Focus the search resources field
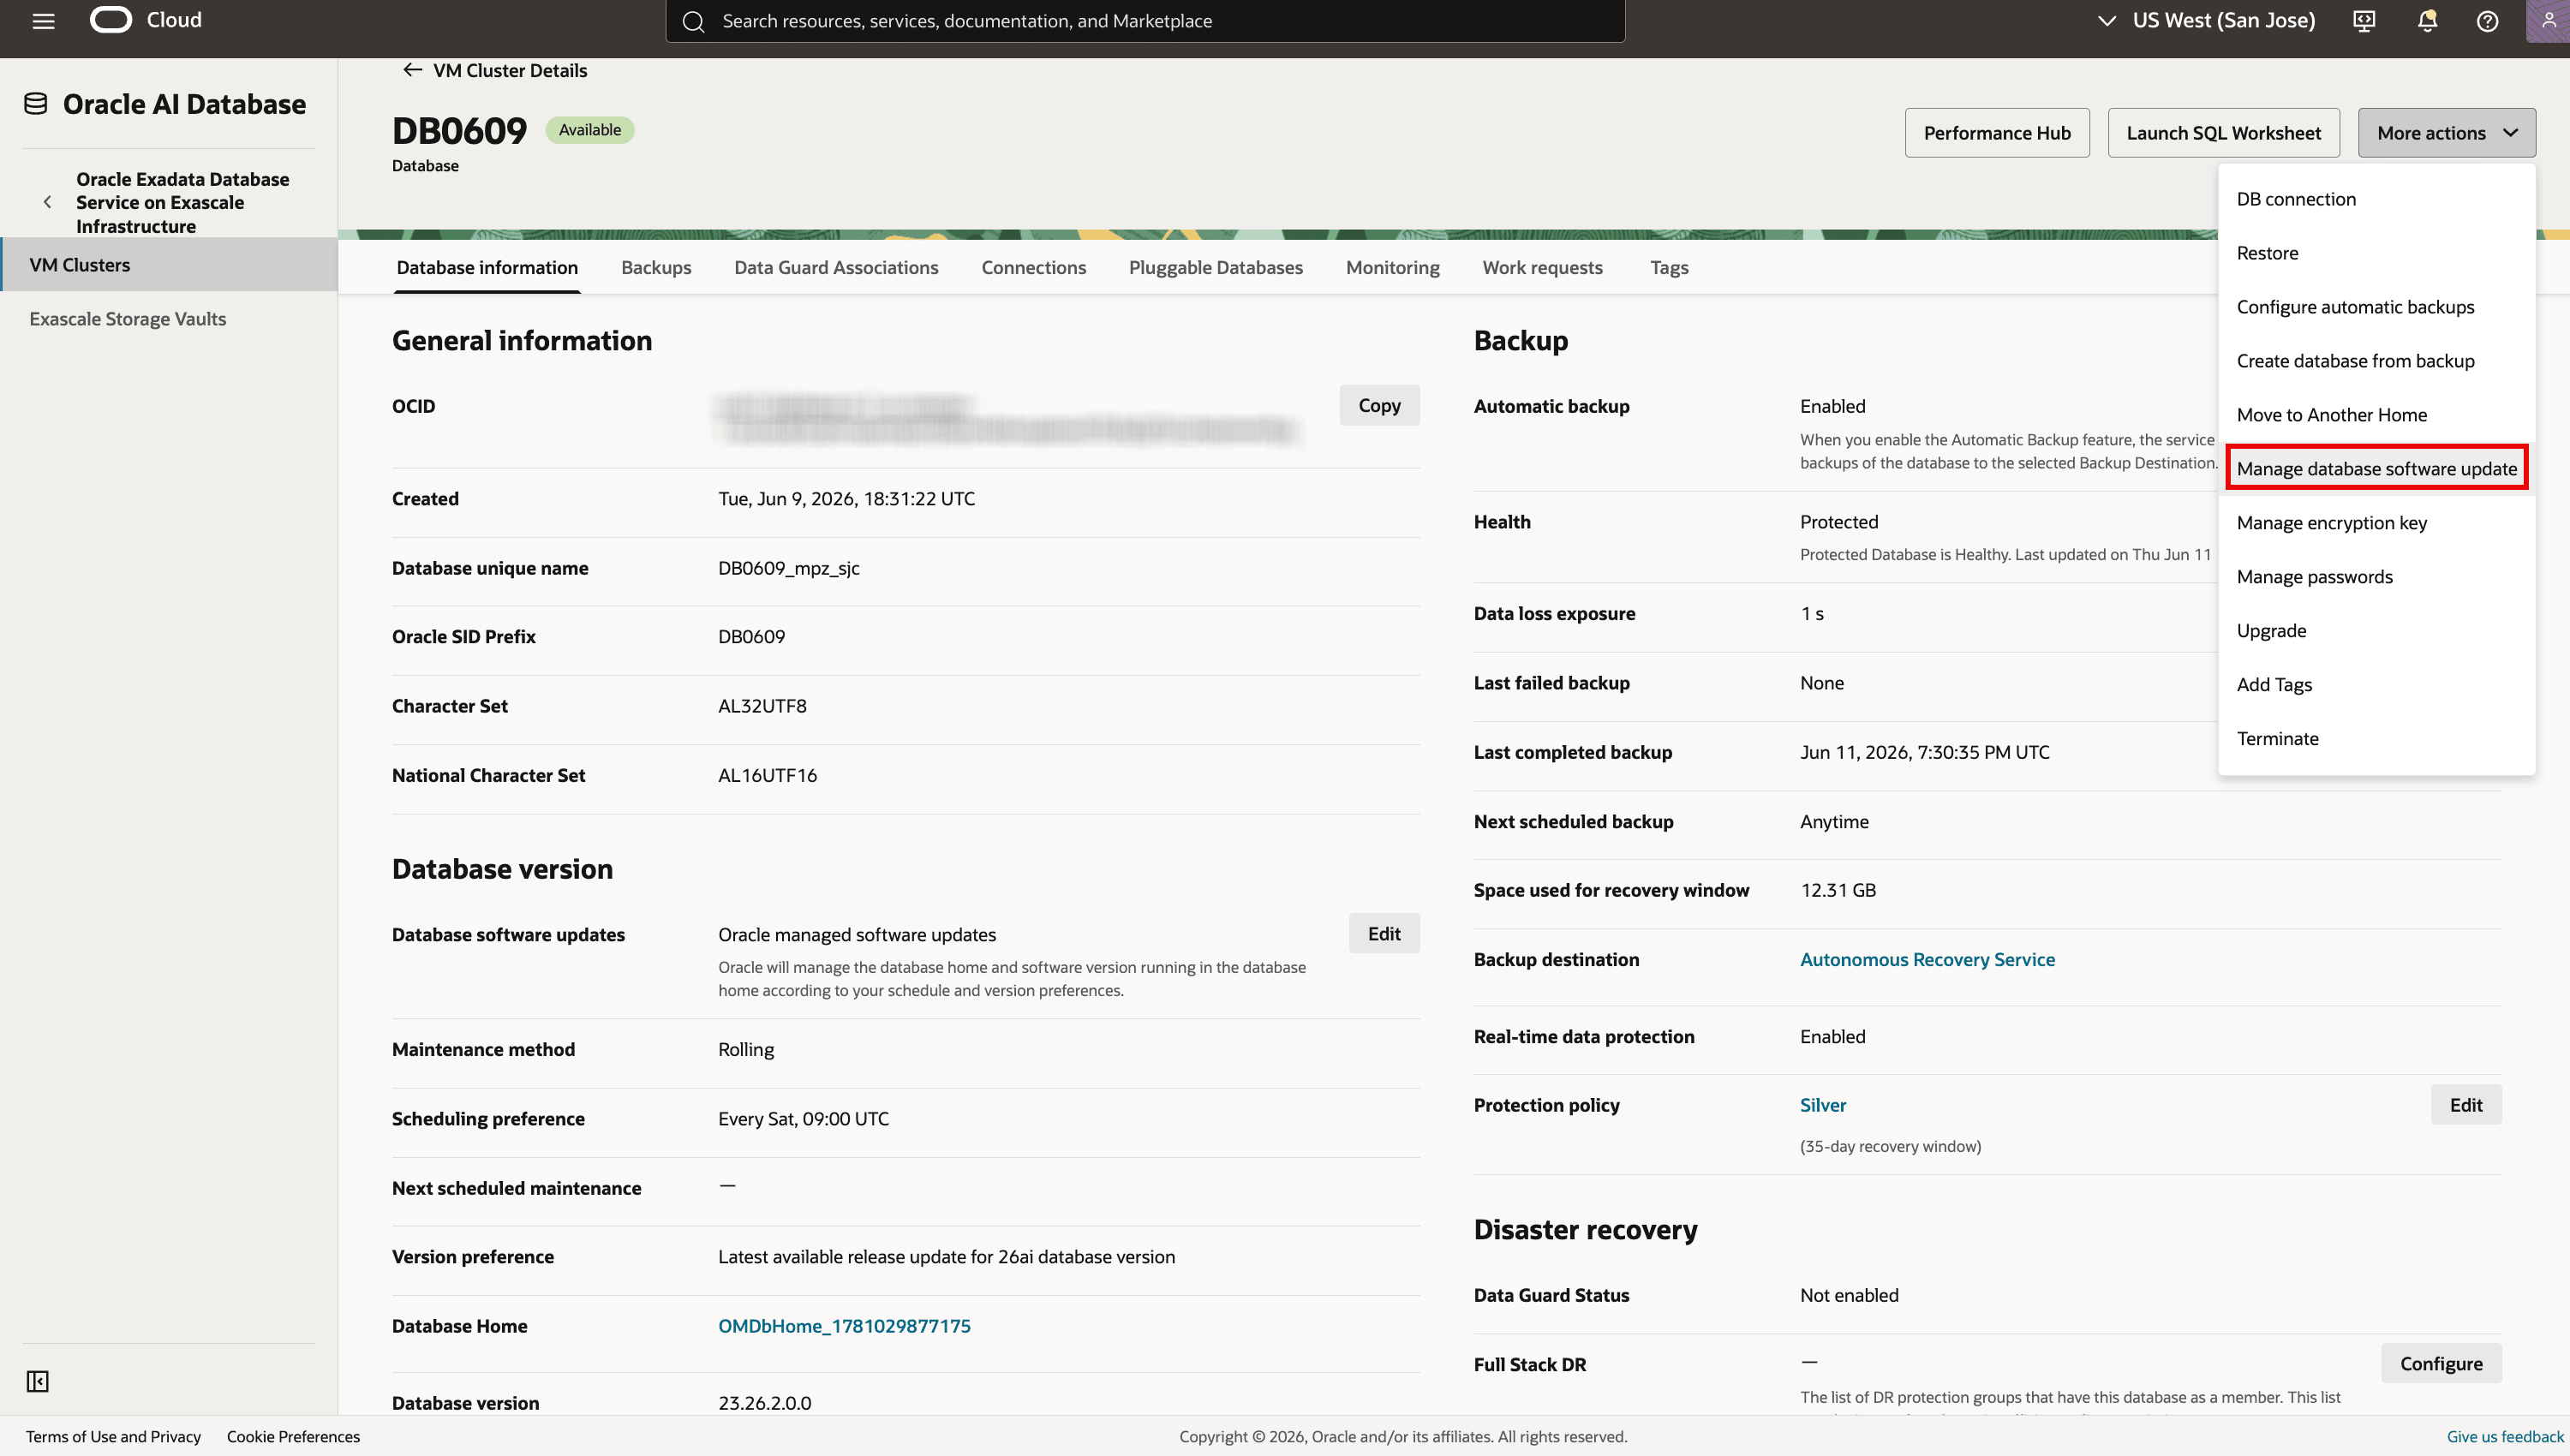 [x=1145, y=21]
